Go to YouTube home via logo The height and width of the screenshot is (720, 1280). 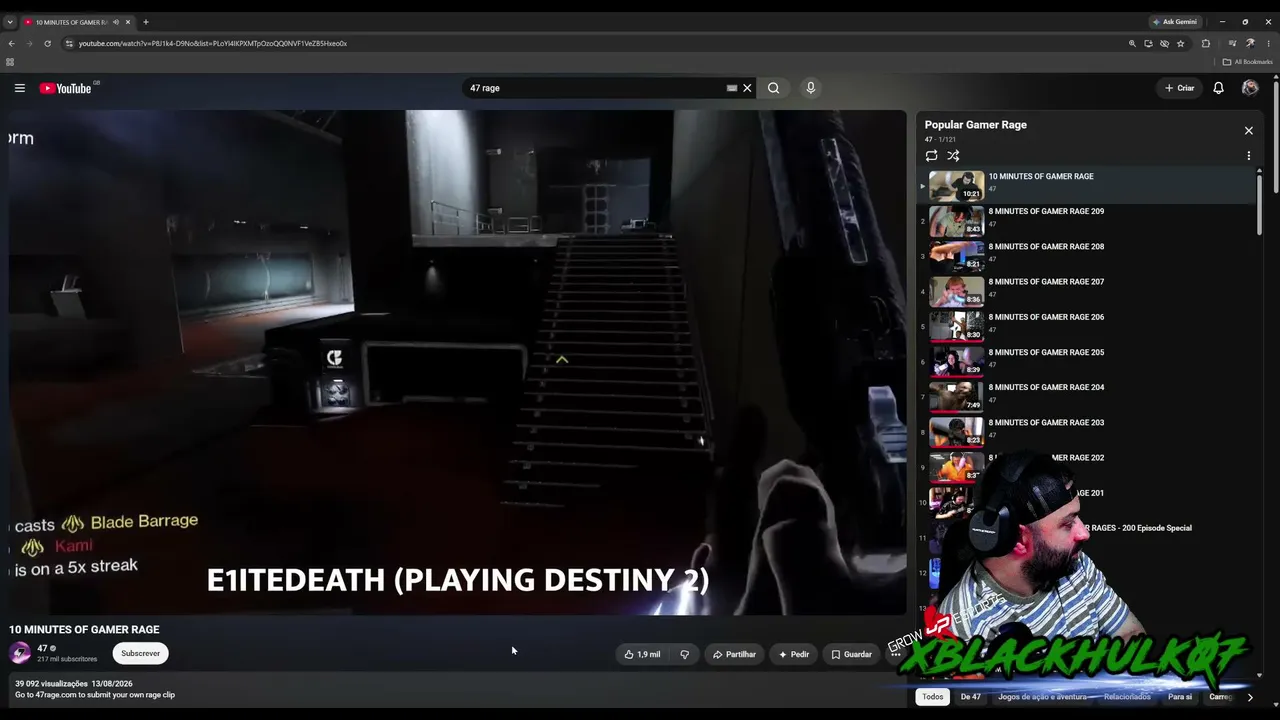pos(66,88)
